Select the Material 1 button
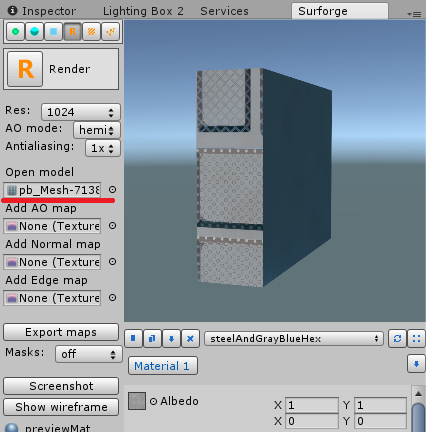426x432 pixels. [x=163, y=366]
